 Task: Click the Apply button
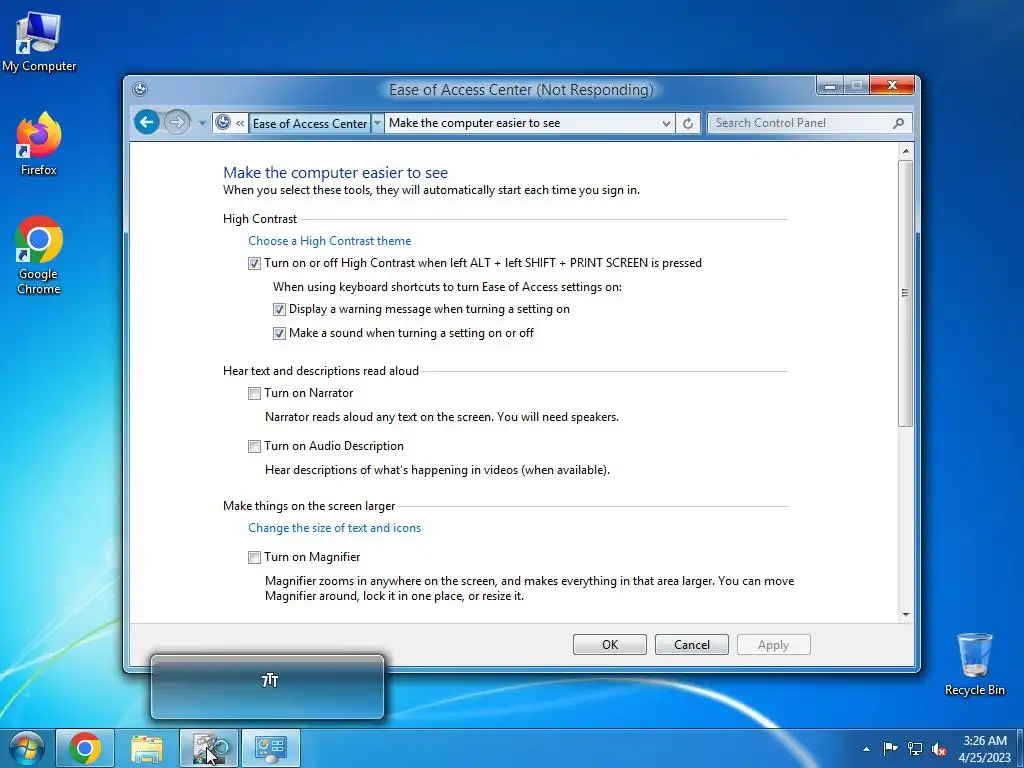(774, 645)
